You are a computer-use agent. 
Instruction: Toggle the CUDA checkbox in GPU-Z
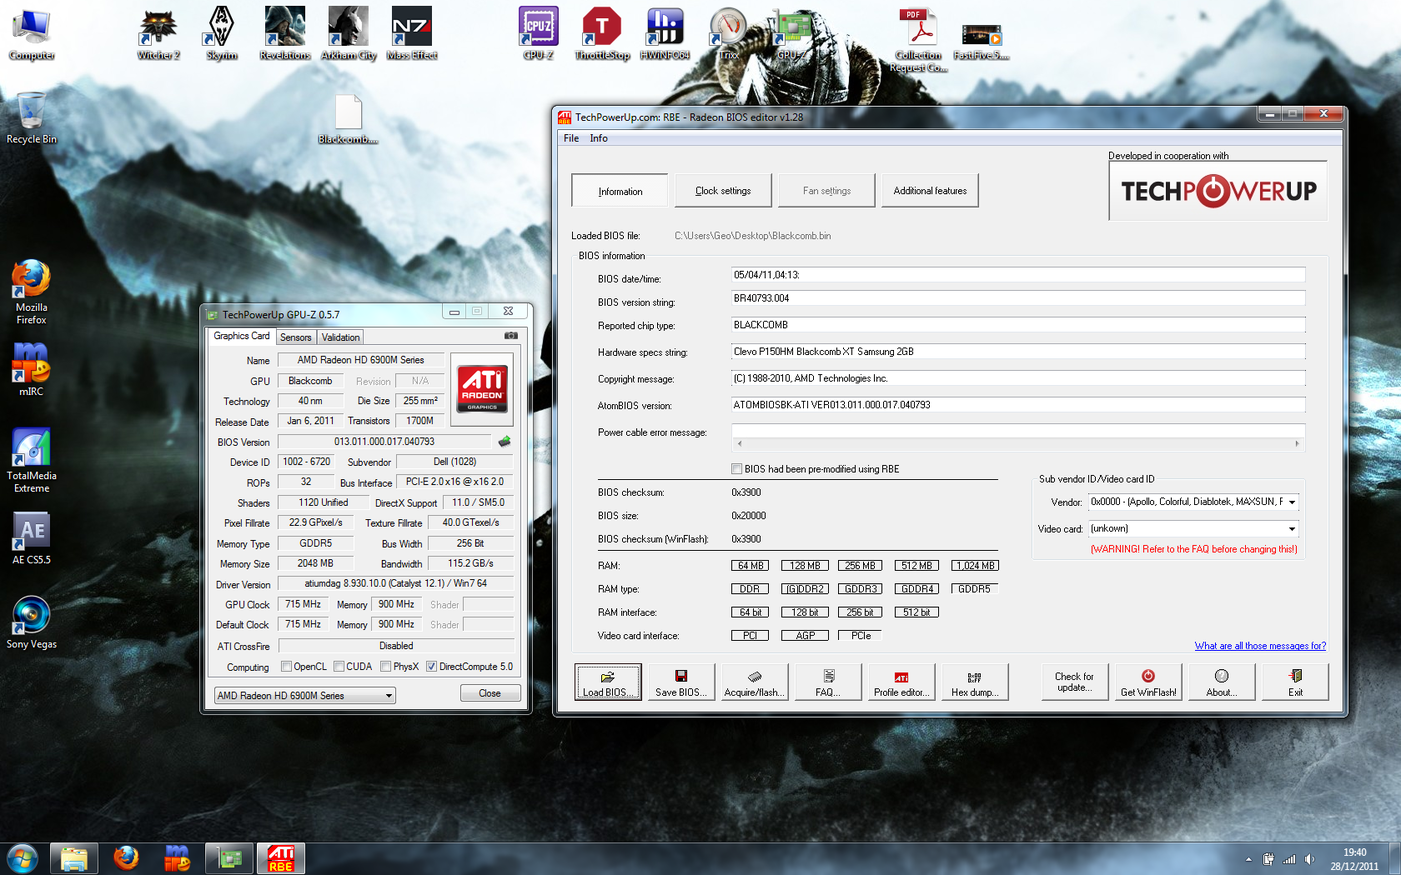[x=339, y=667]
